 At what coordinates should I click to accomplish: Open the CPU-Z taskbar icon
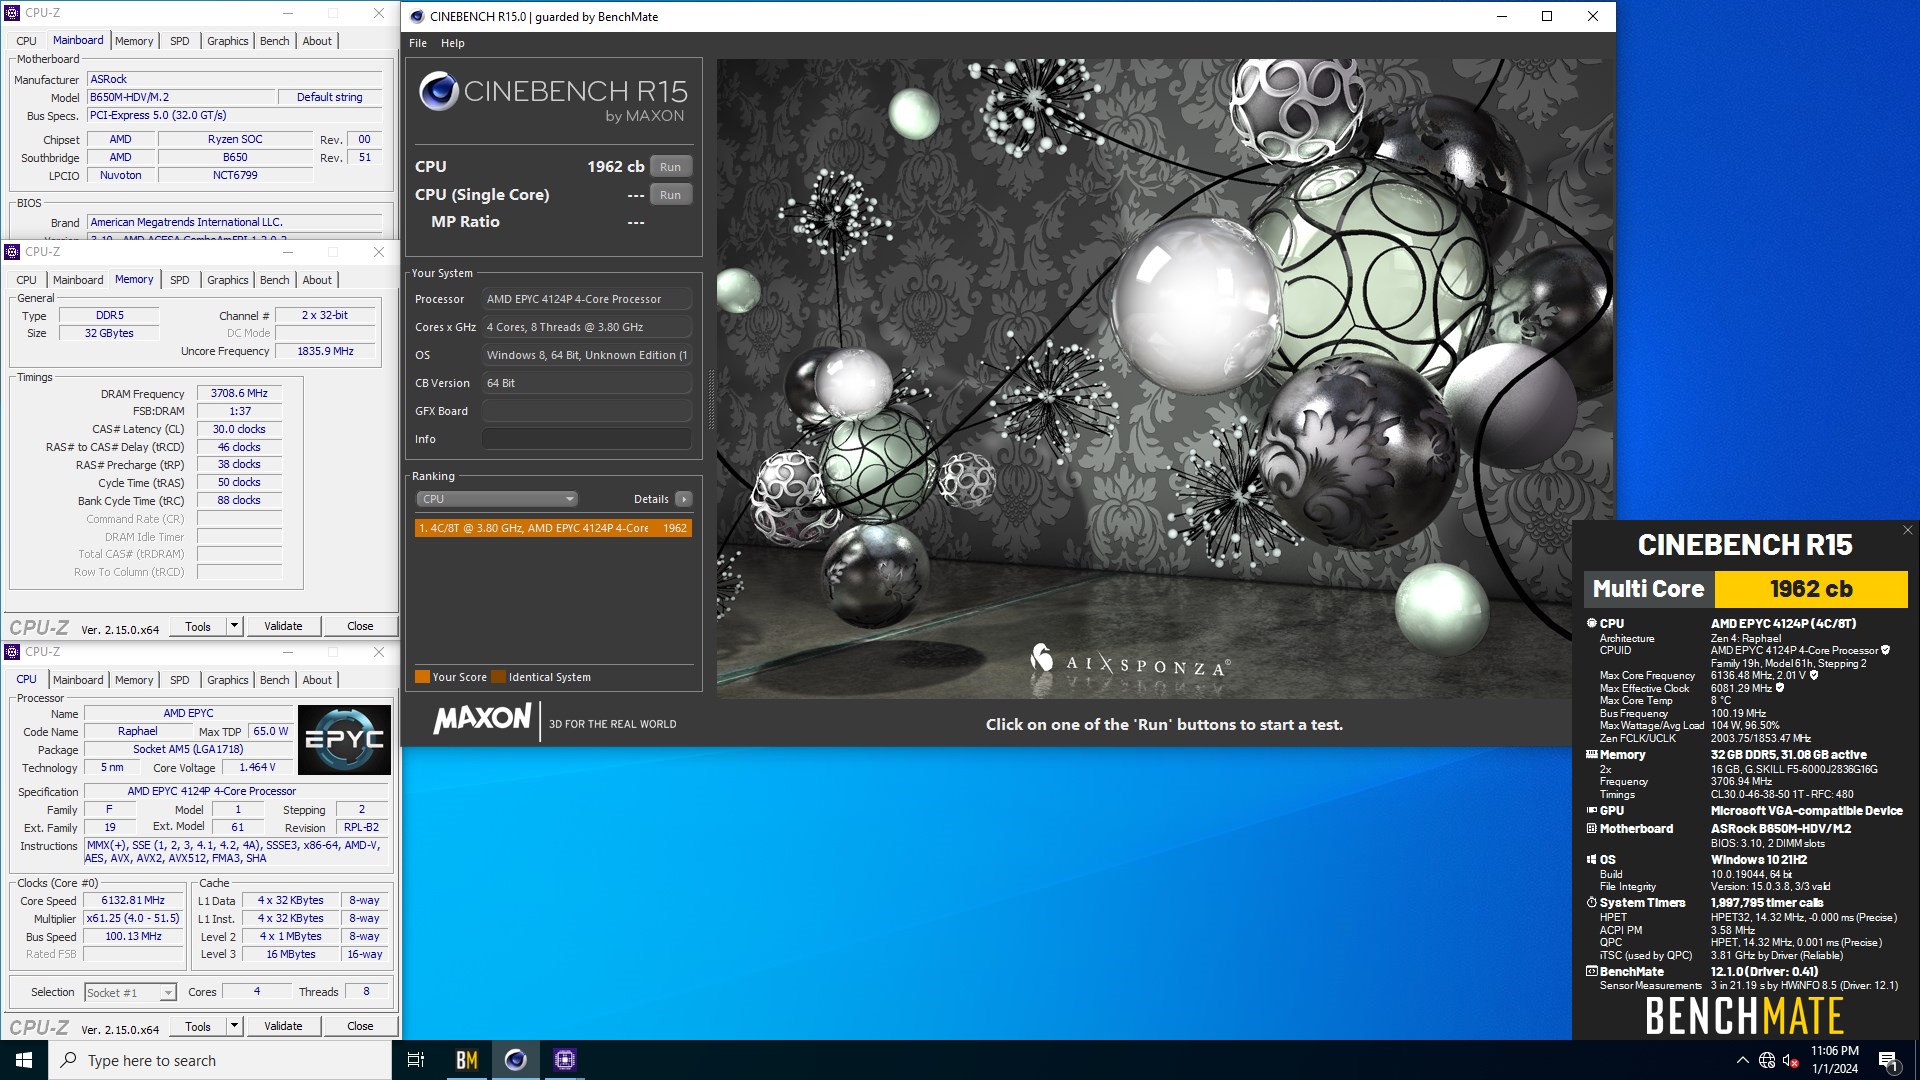point(565,1060)
